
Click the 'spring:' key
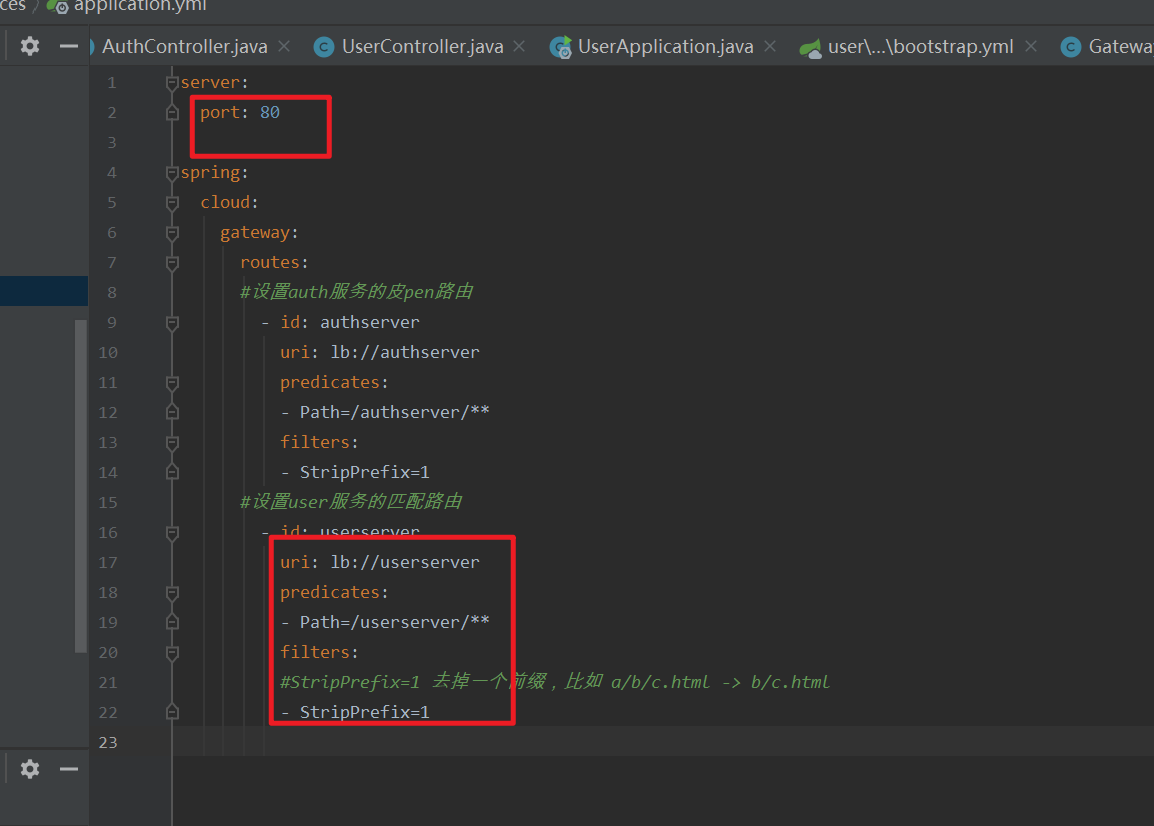(x=214, y=173)
